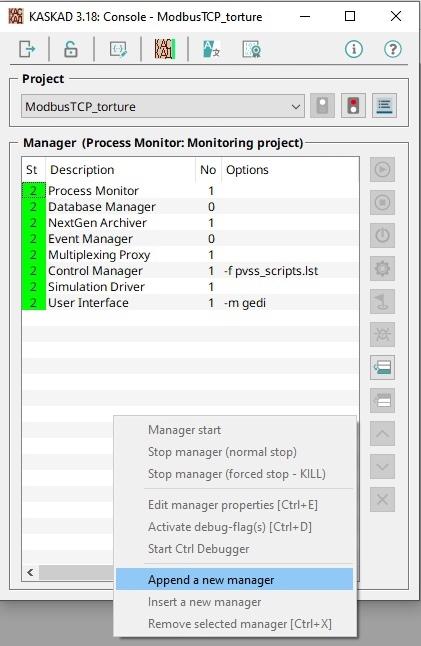Select the Control Manager row

coord(190,271)
